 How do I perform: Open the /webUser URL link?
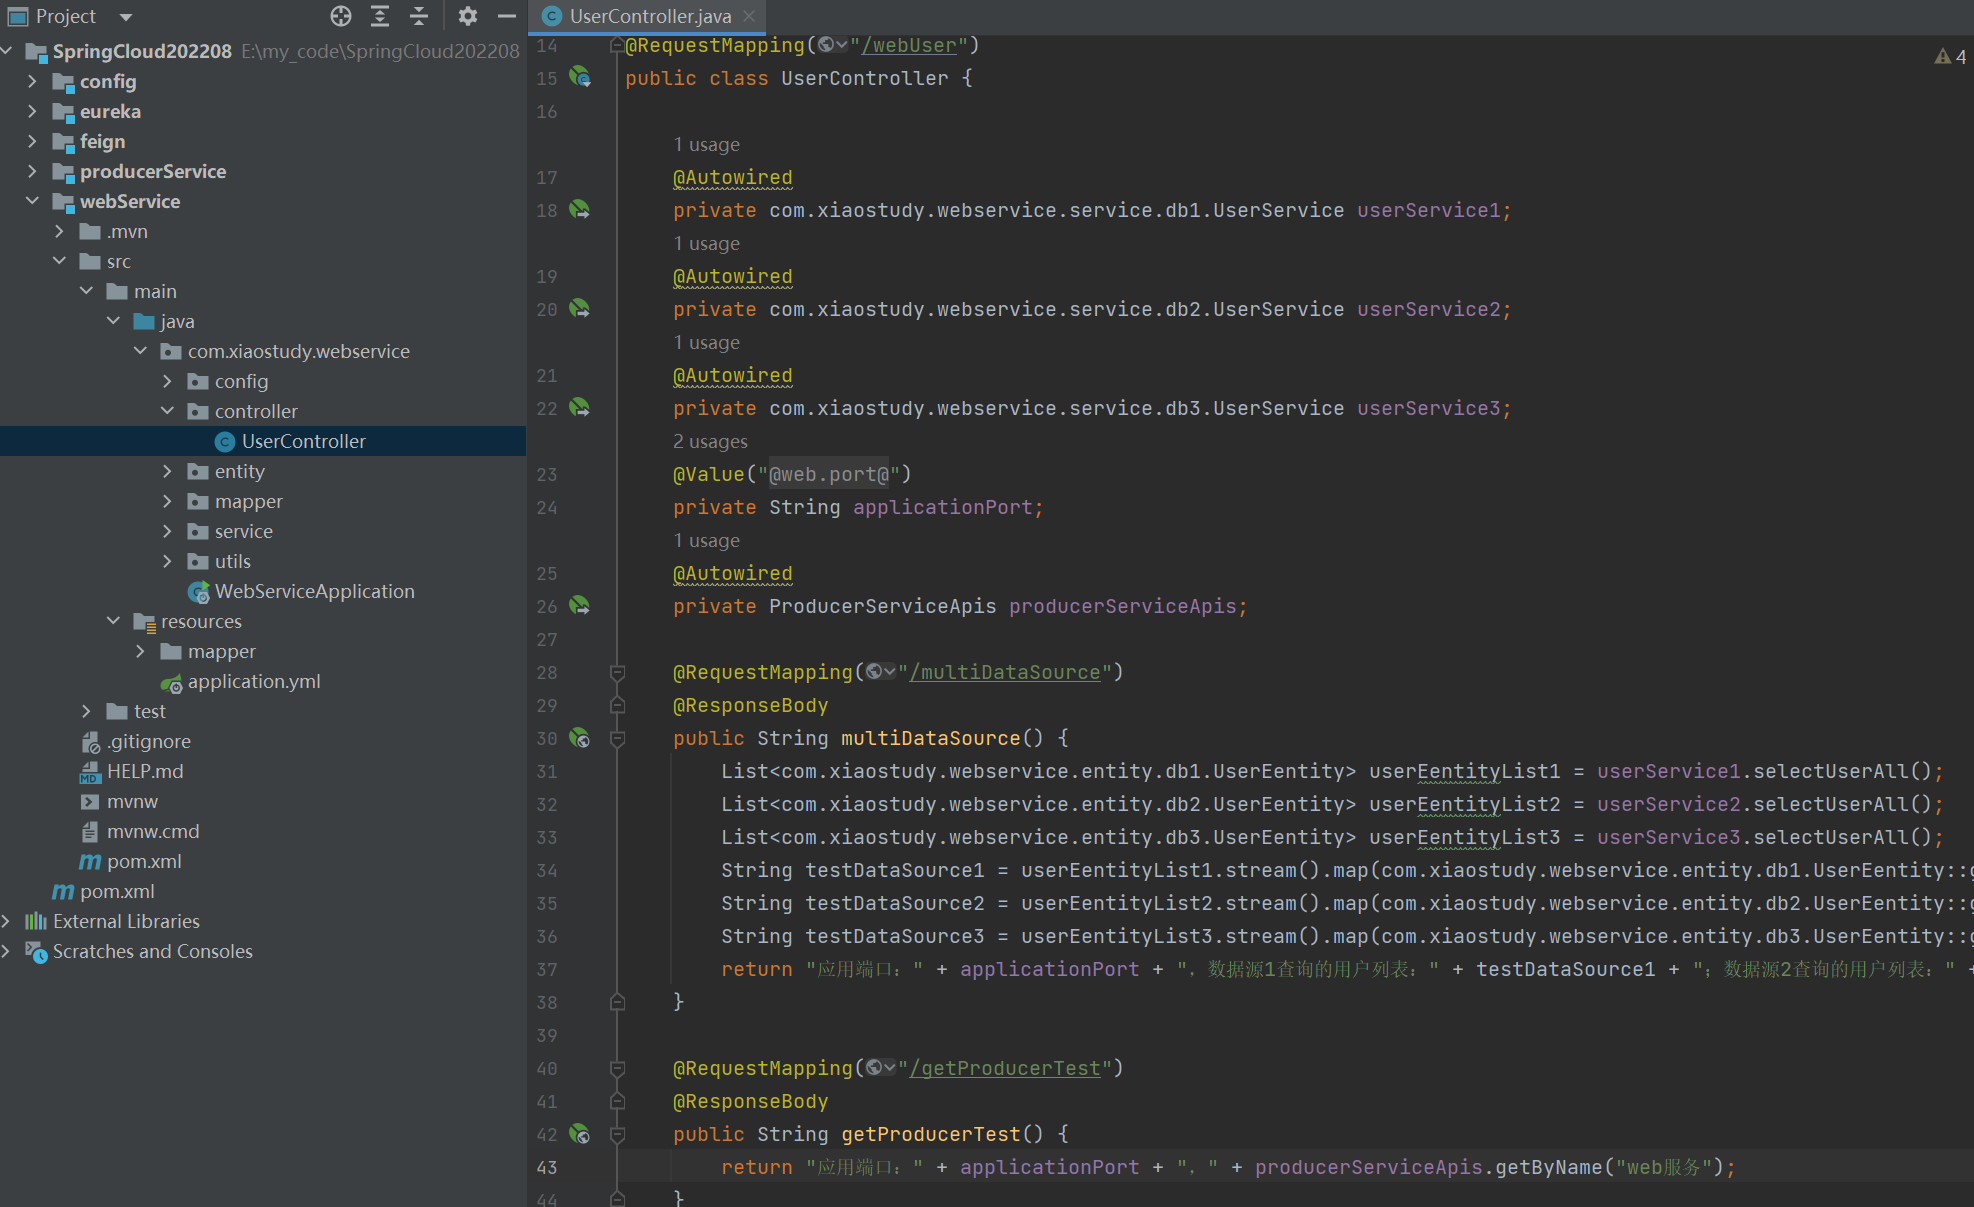click(909, 45)
